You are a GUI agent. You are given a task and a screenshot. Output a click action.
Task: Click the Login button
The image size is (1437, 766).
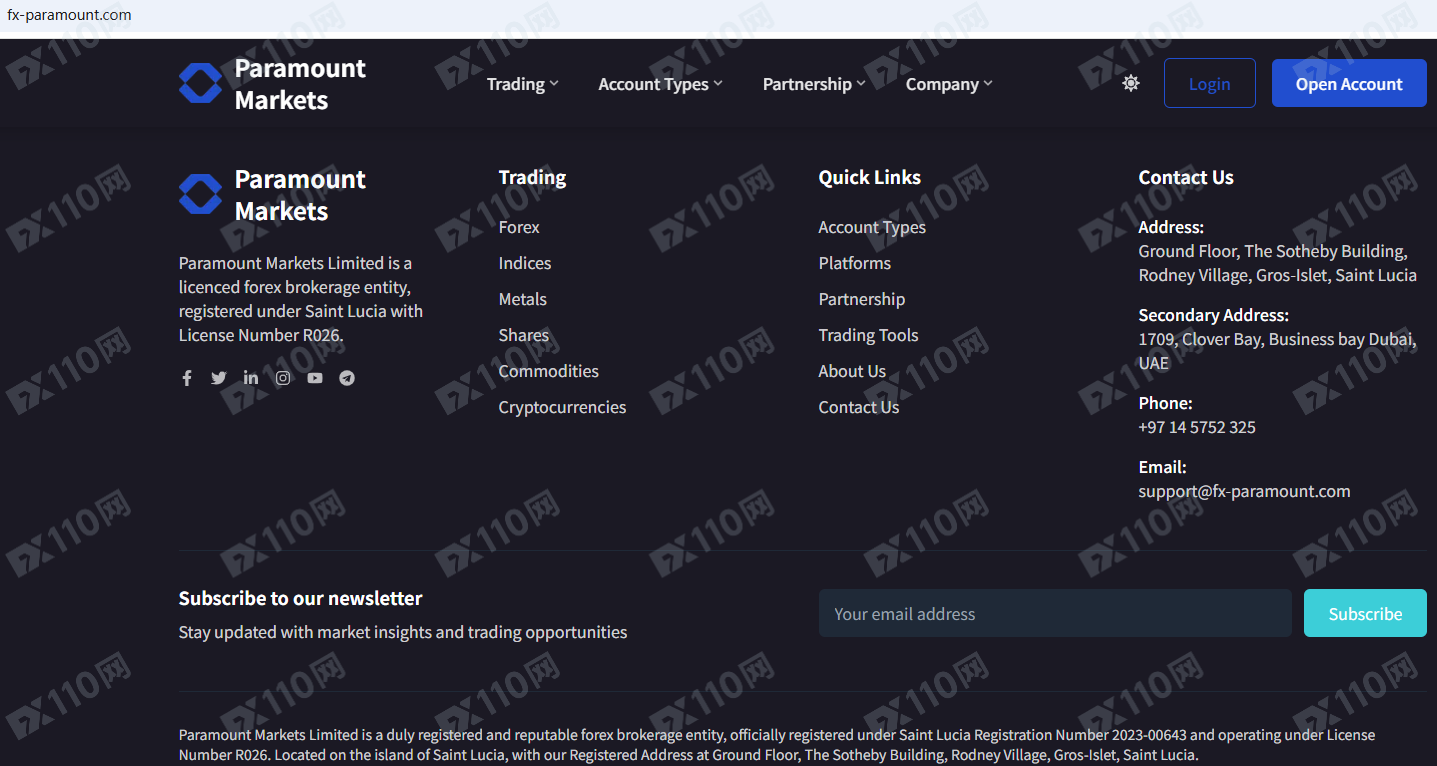pos(1209,83)
